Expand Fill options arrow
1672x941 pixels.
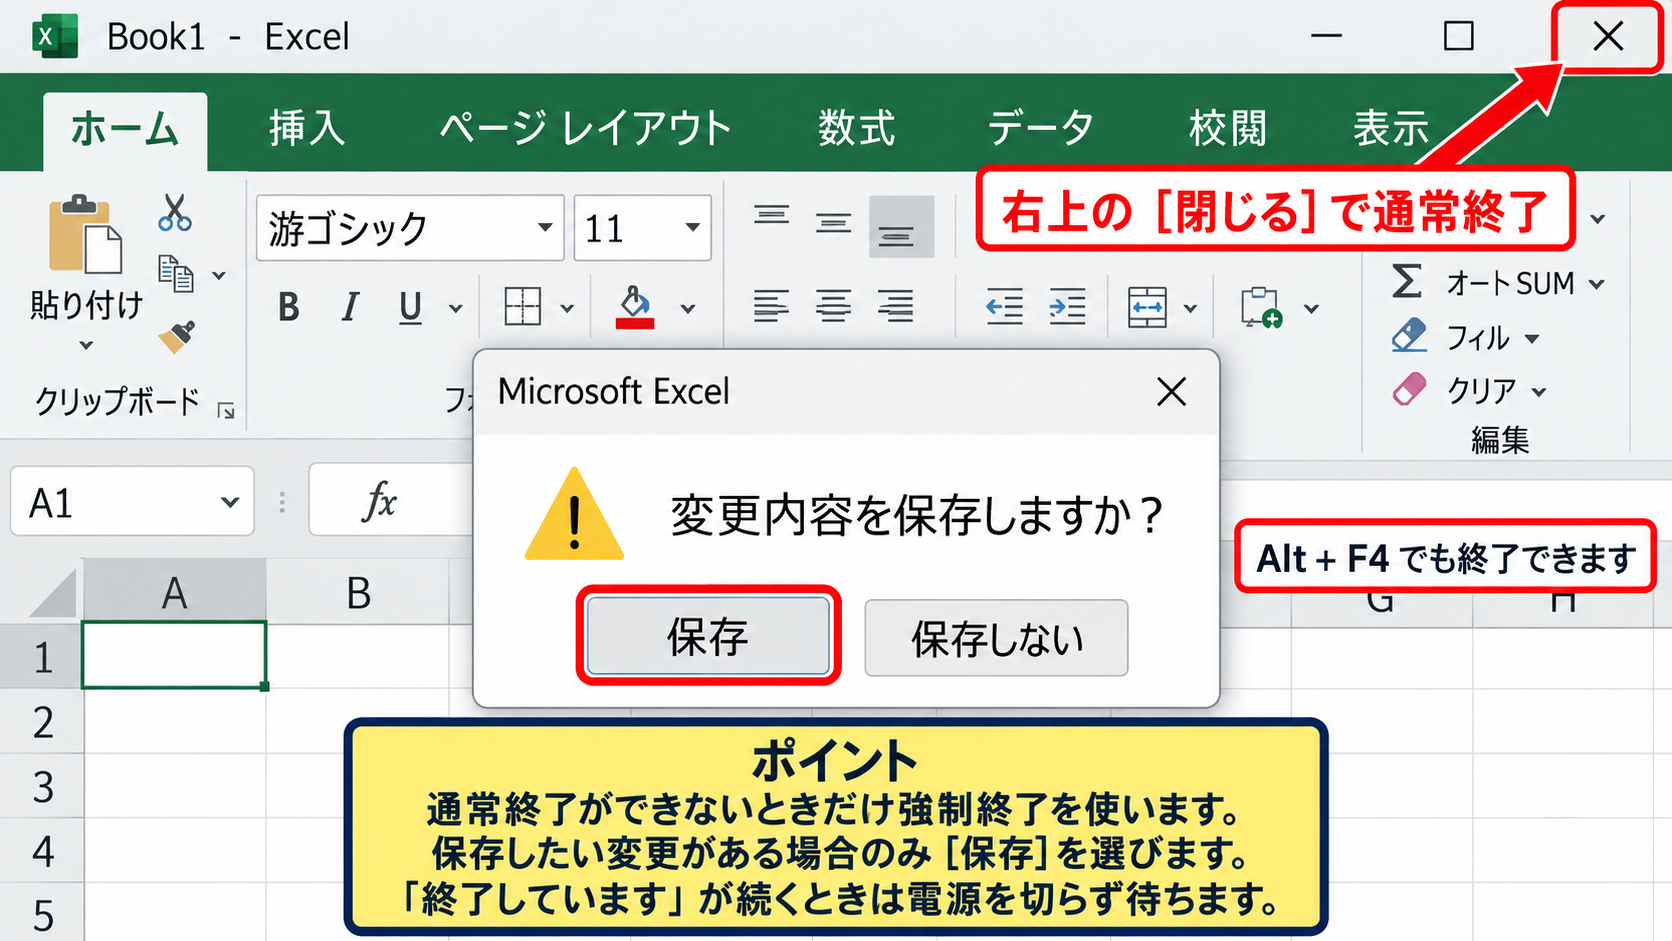coord(1532,340)
